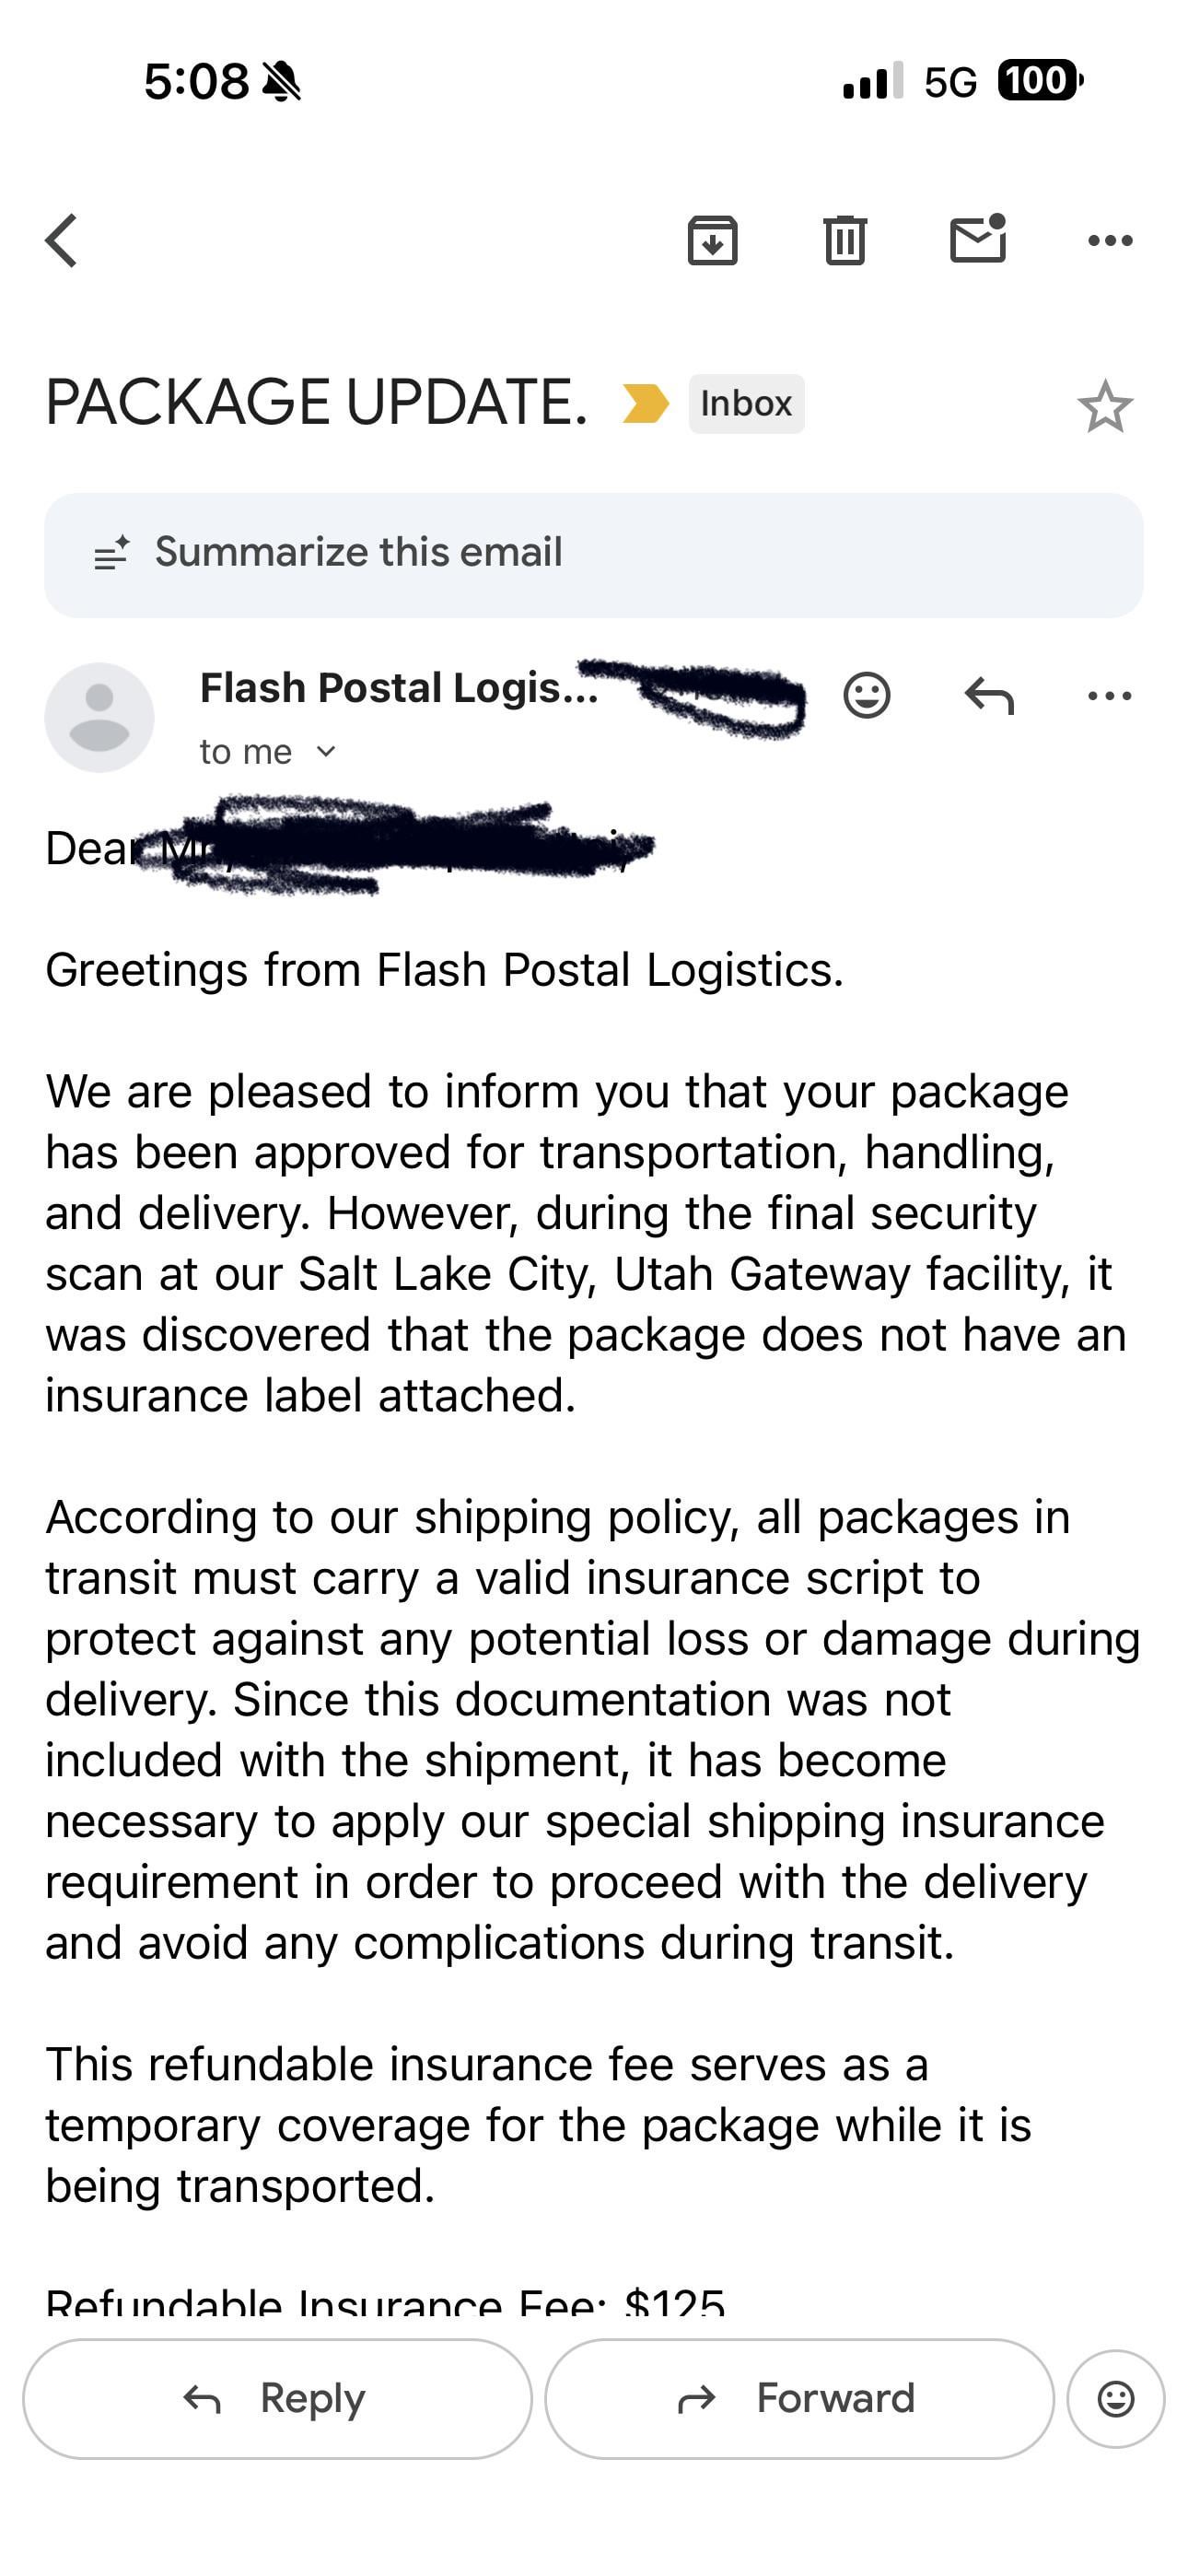The image size is (1188, 2576).
Task: Go back using the back arrow
Action: pos(62,241)
